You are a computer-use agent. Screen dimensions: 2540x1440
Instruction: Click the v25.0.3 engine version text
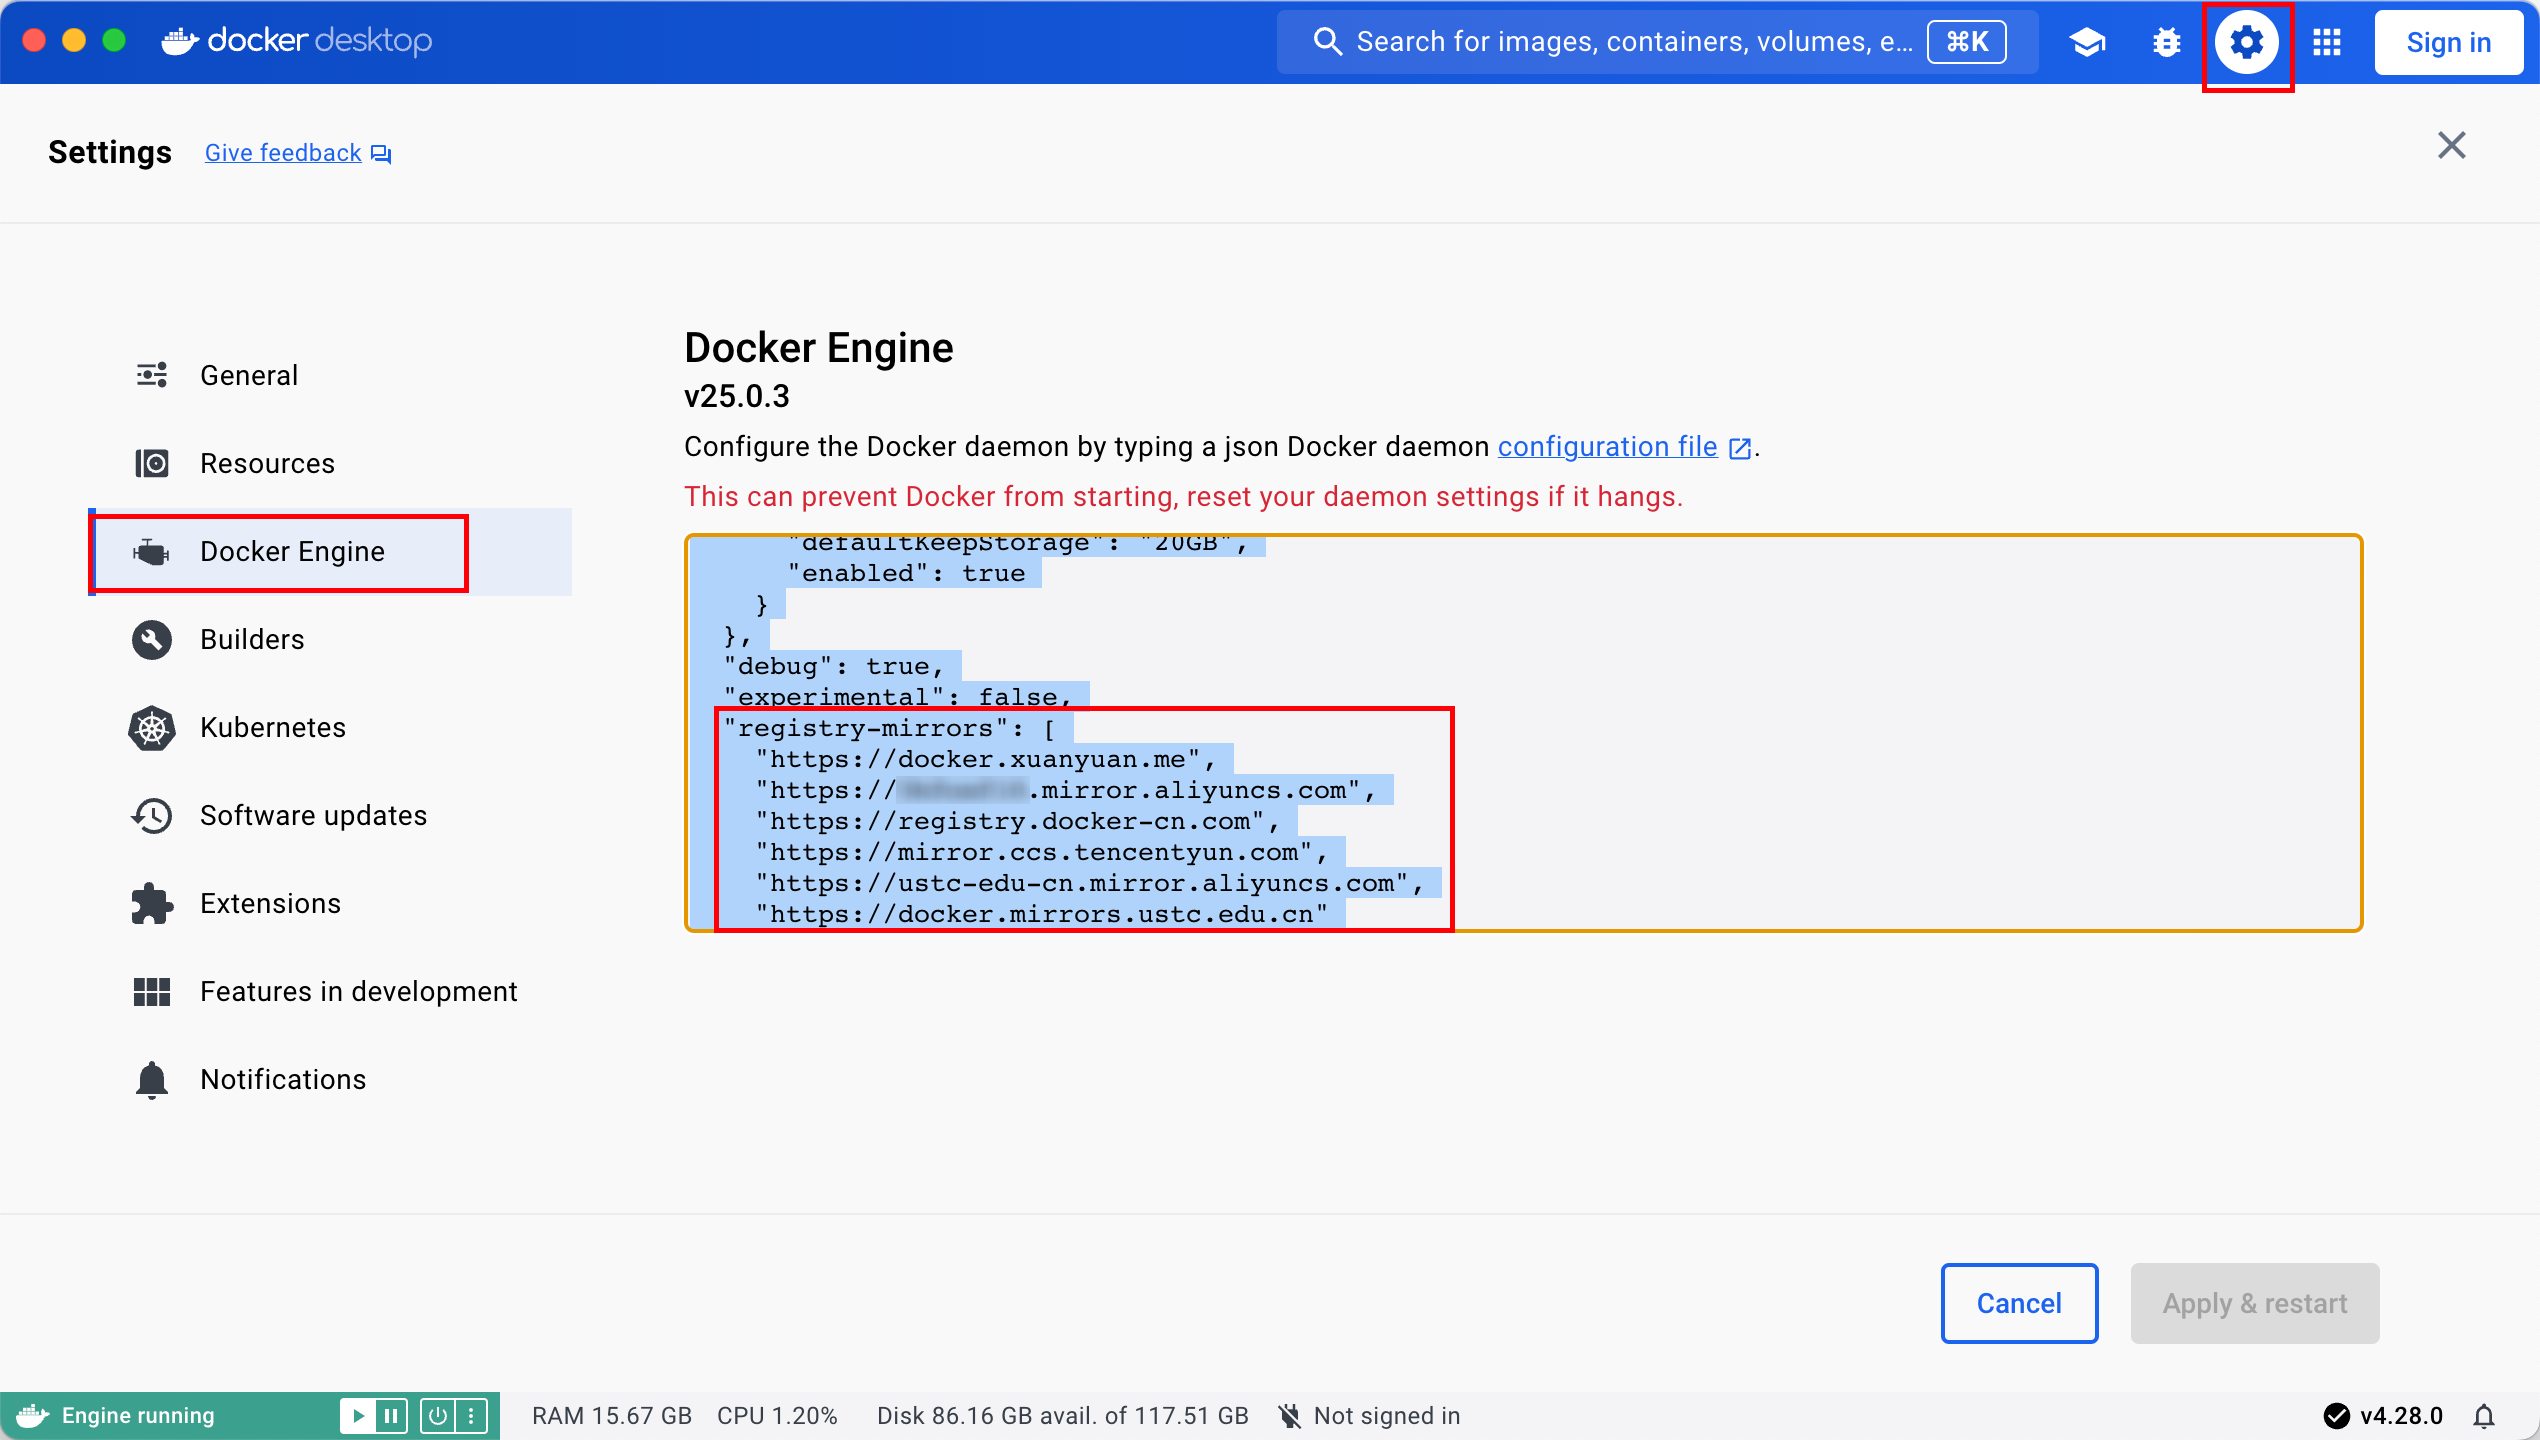pos(737,396)
